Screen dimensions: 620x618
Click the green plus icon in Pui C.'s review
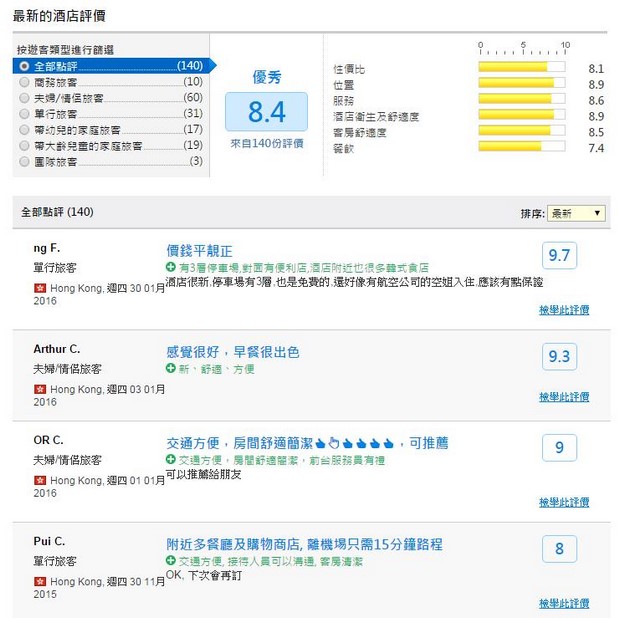(x=170, y=561)
